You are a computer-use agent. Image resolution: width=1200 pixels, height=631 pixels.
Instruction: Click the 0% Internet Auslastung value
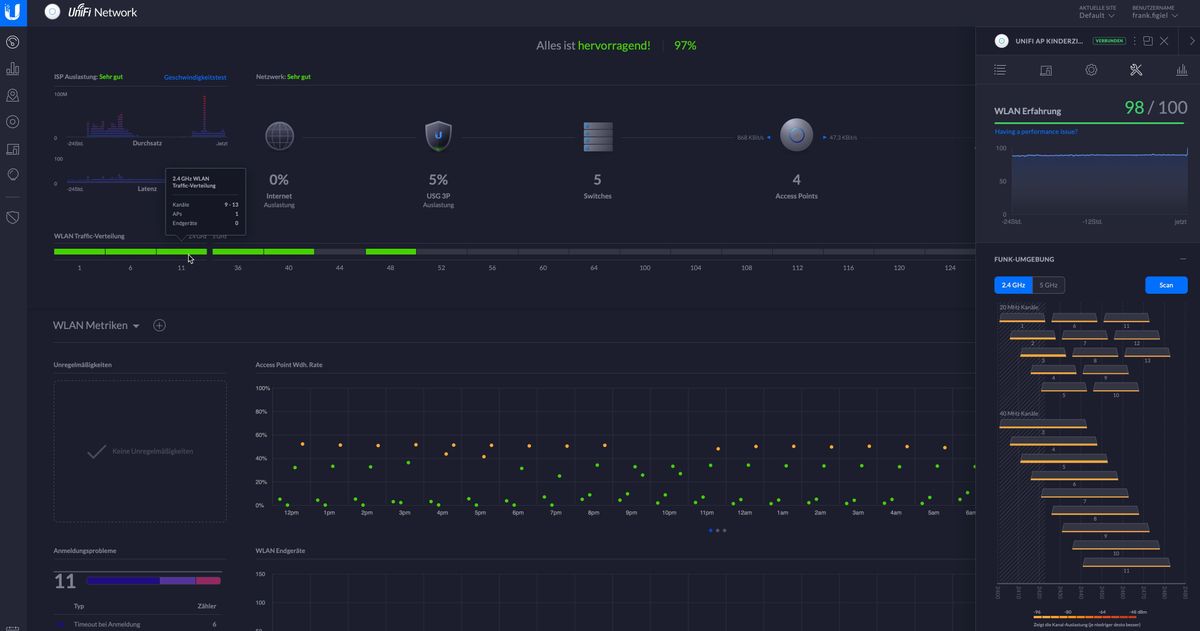pos(279,180)
